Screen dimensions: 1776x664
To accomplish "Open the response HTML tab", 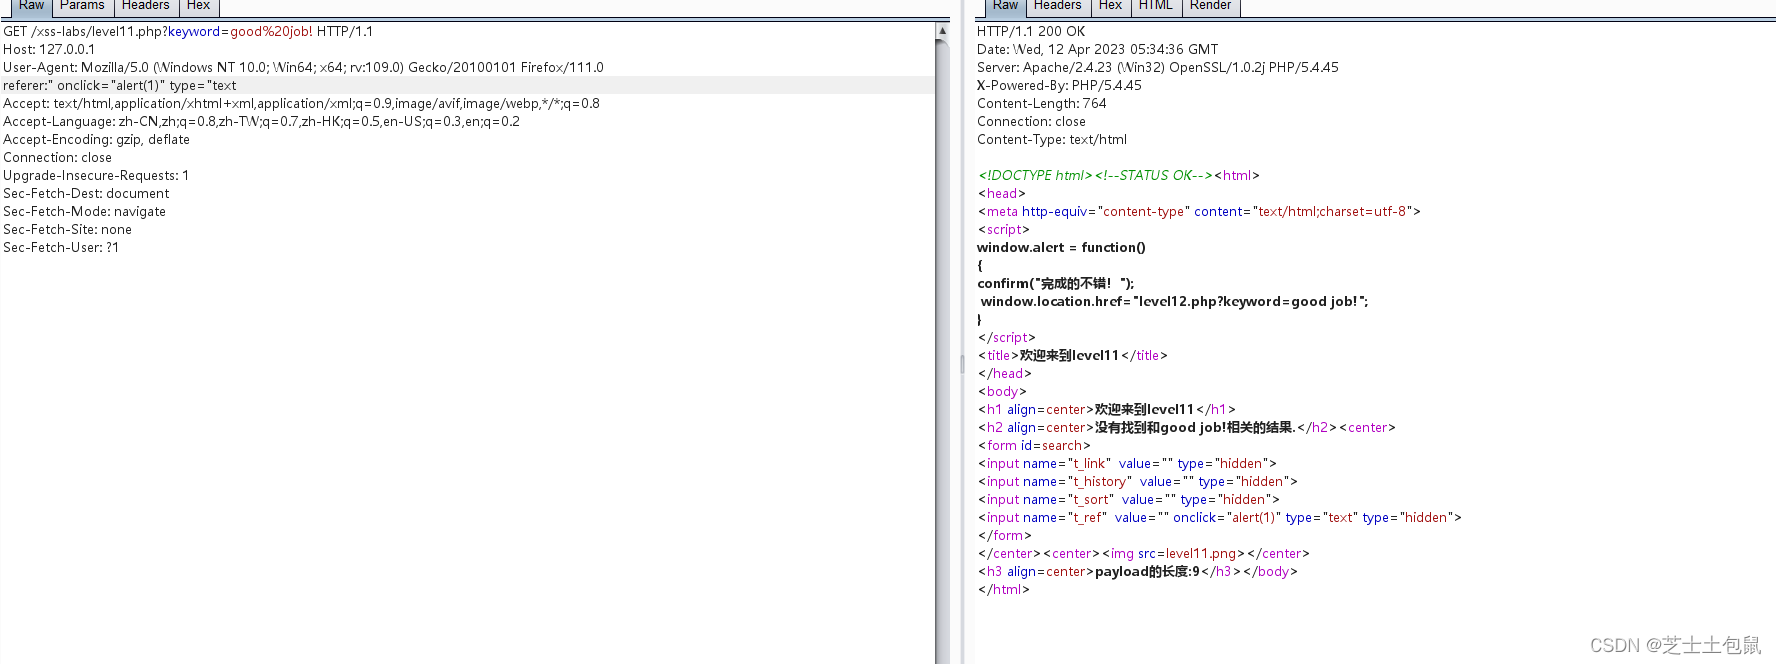I will pyautogui.click(x=1156, y=6).
